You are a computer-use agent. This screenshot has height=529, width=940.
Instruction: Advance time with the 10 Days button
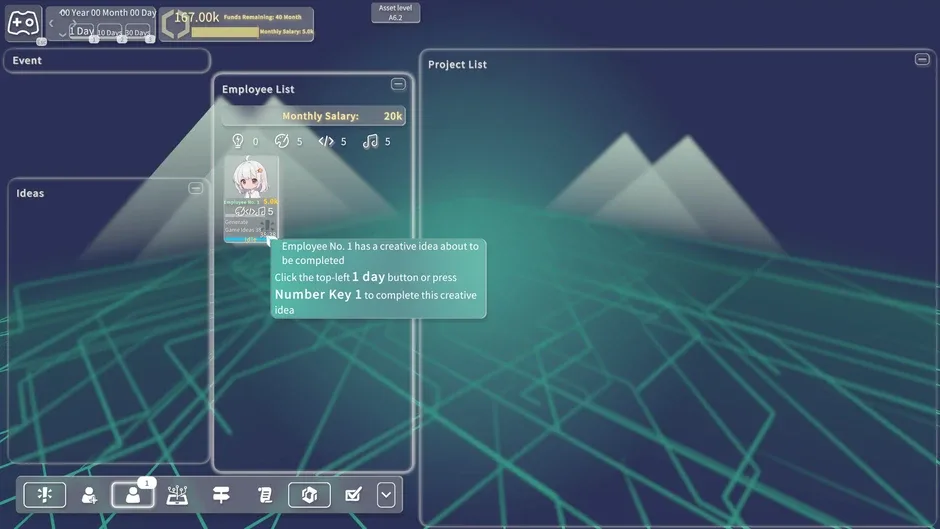110,32
